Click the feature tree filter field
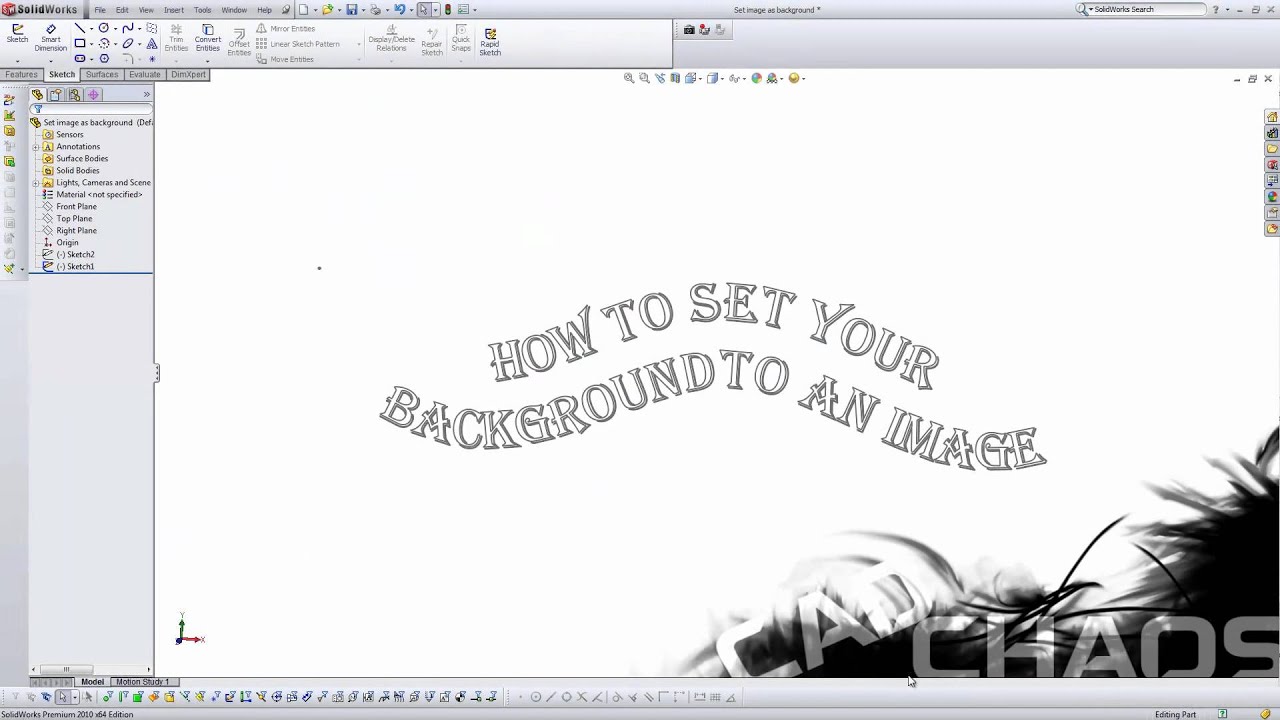The image size is (1280, 720). click(91, 109)
